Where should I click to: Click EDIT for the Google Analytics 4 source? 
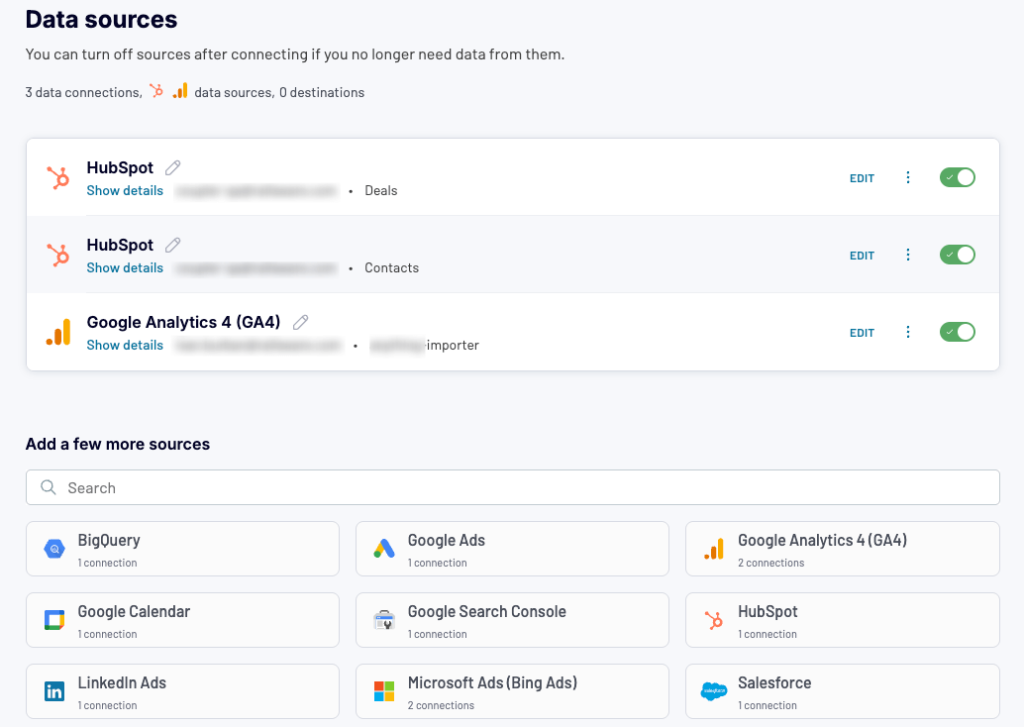(x=861, y=332)
